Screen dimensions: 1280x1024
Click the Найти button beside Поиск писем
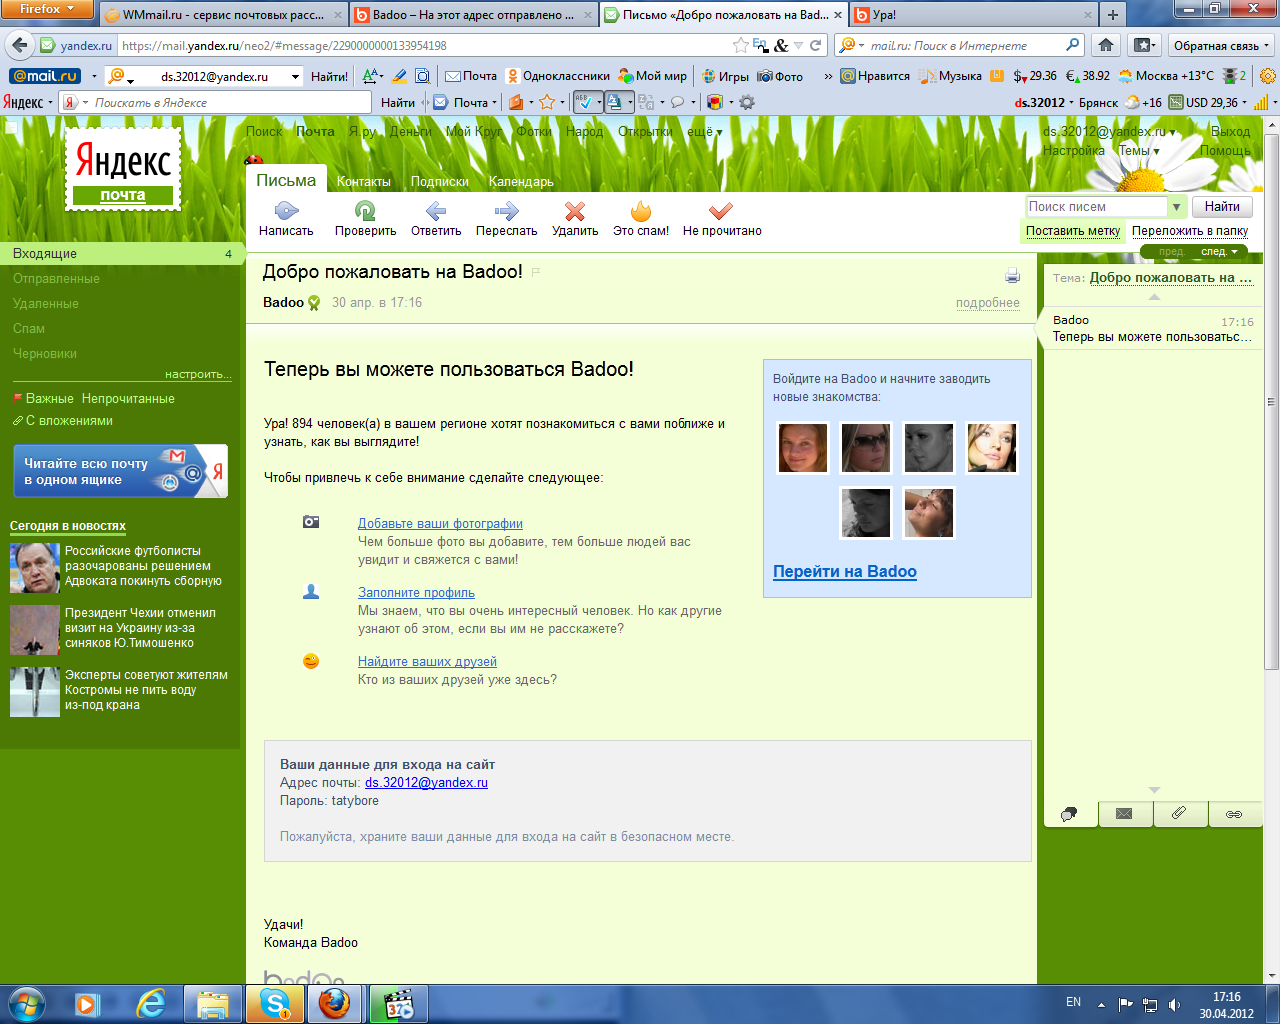click(1222, 207)
